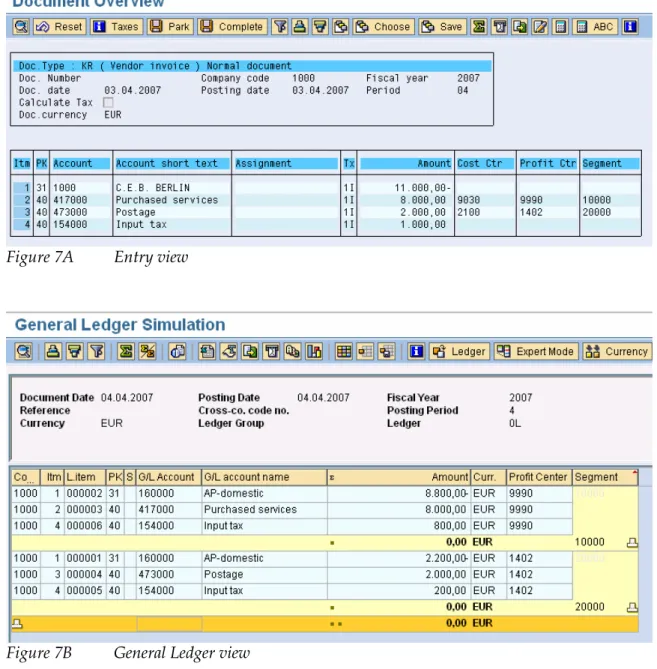Click the Park document button
This screenshot has width=657, height=669.
point(169,27)
